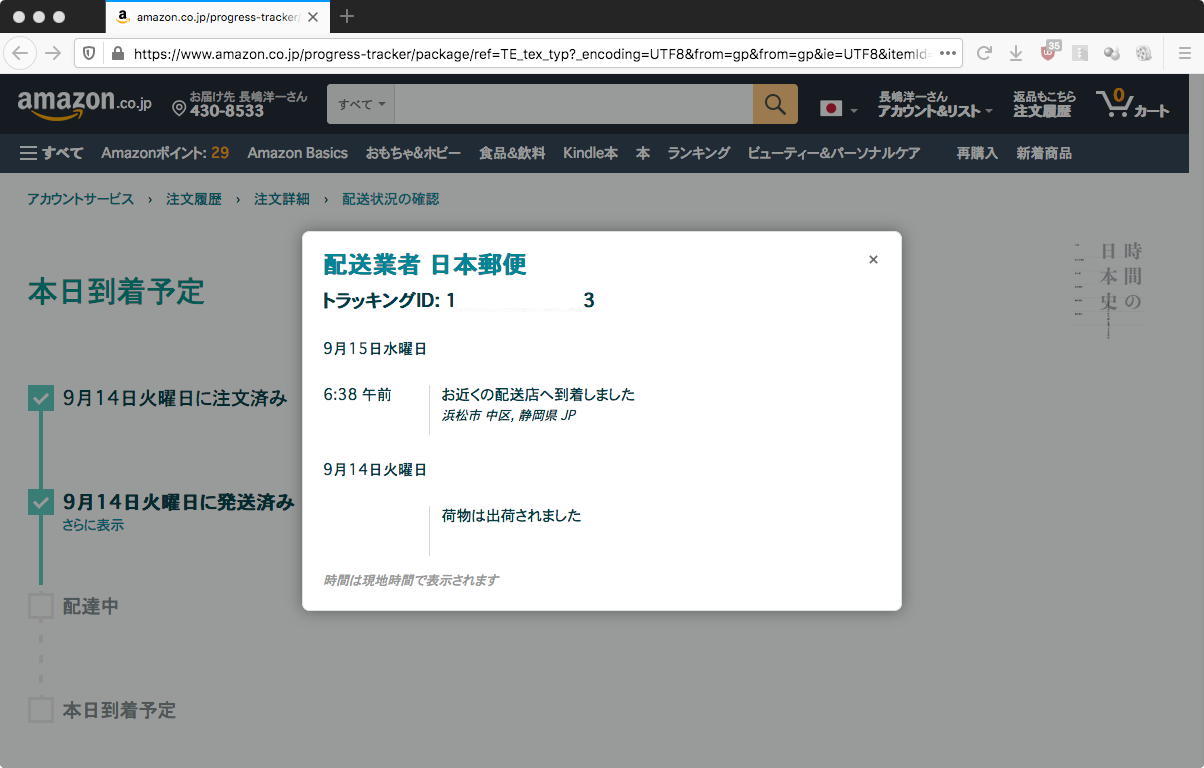Open the page actions three-dots menu
The height and width of the screenshot is (768, 1204).
tap(948, 53)
